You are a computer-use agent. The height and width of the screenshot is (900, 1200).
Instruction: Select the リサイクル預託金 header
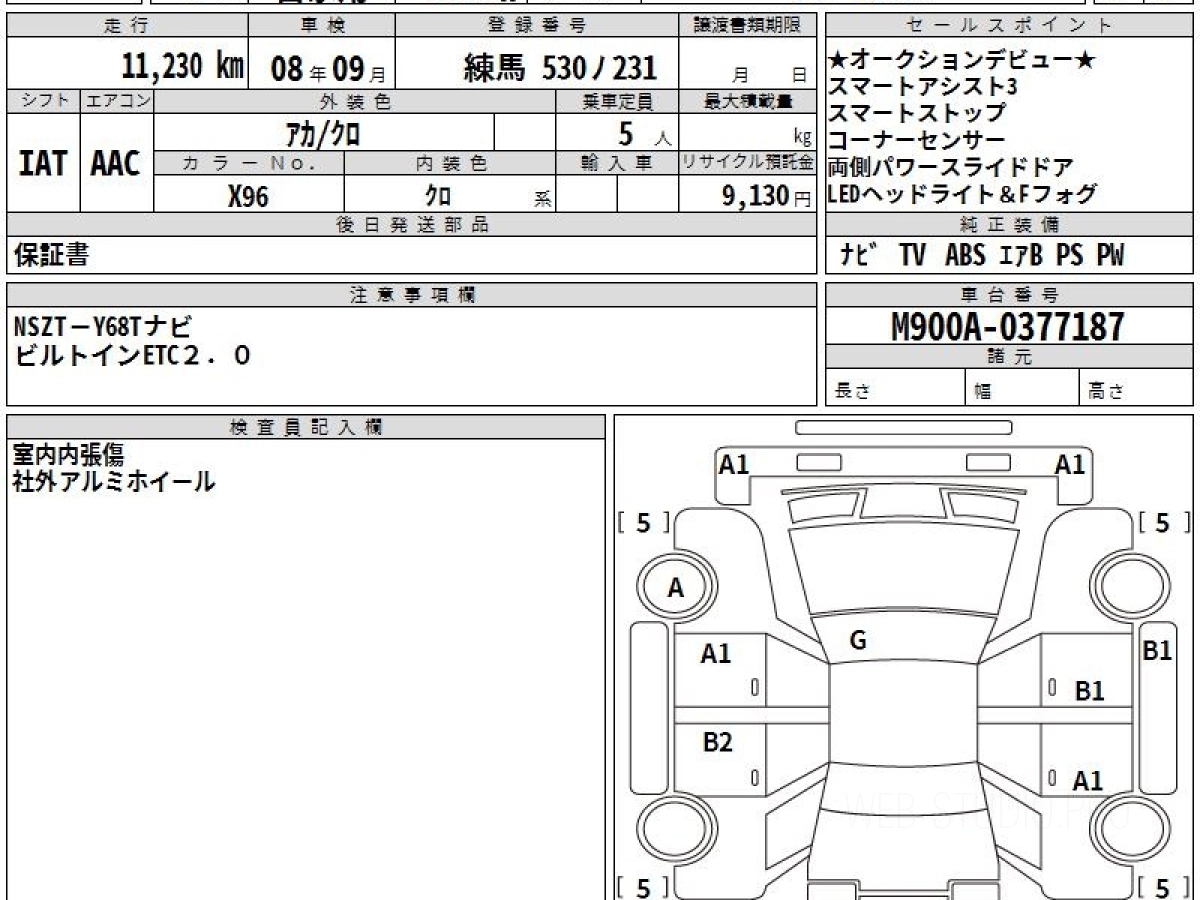pyautogui.click(x=748, y=164)
